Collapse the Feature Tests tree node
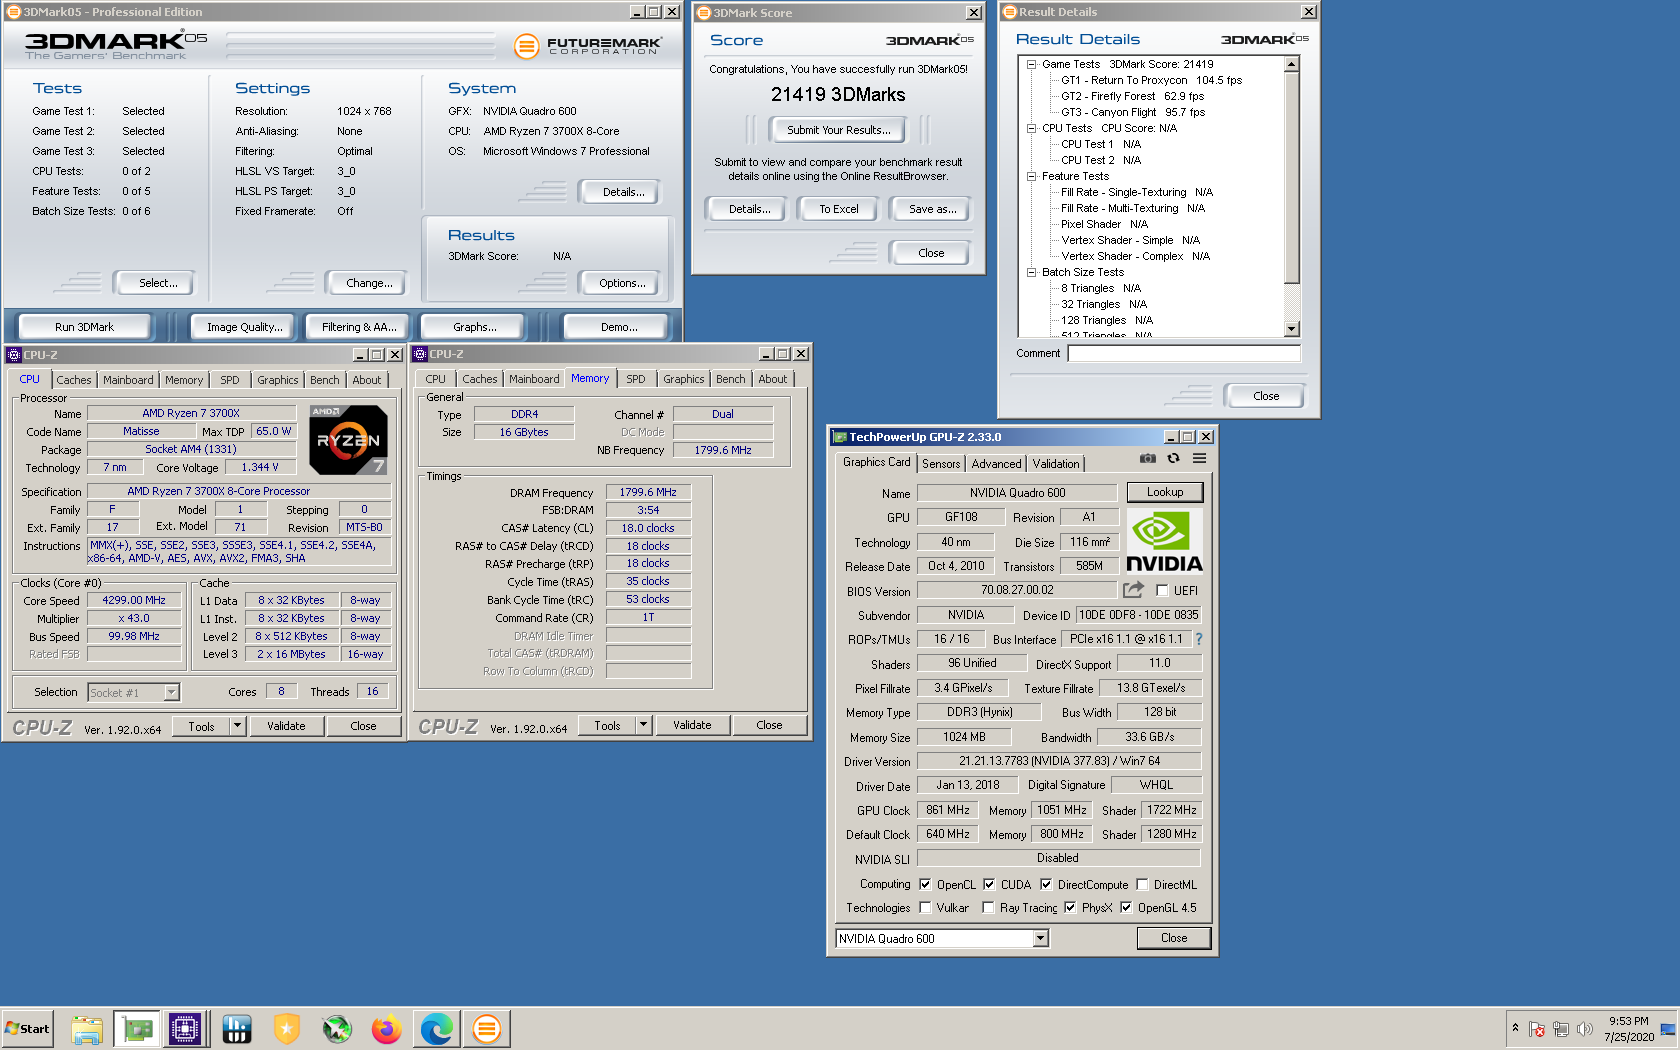 (1031, 176)
